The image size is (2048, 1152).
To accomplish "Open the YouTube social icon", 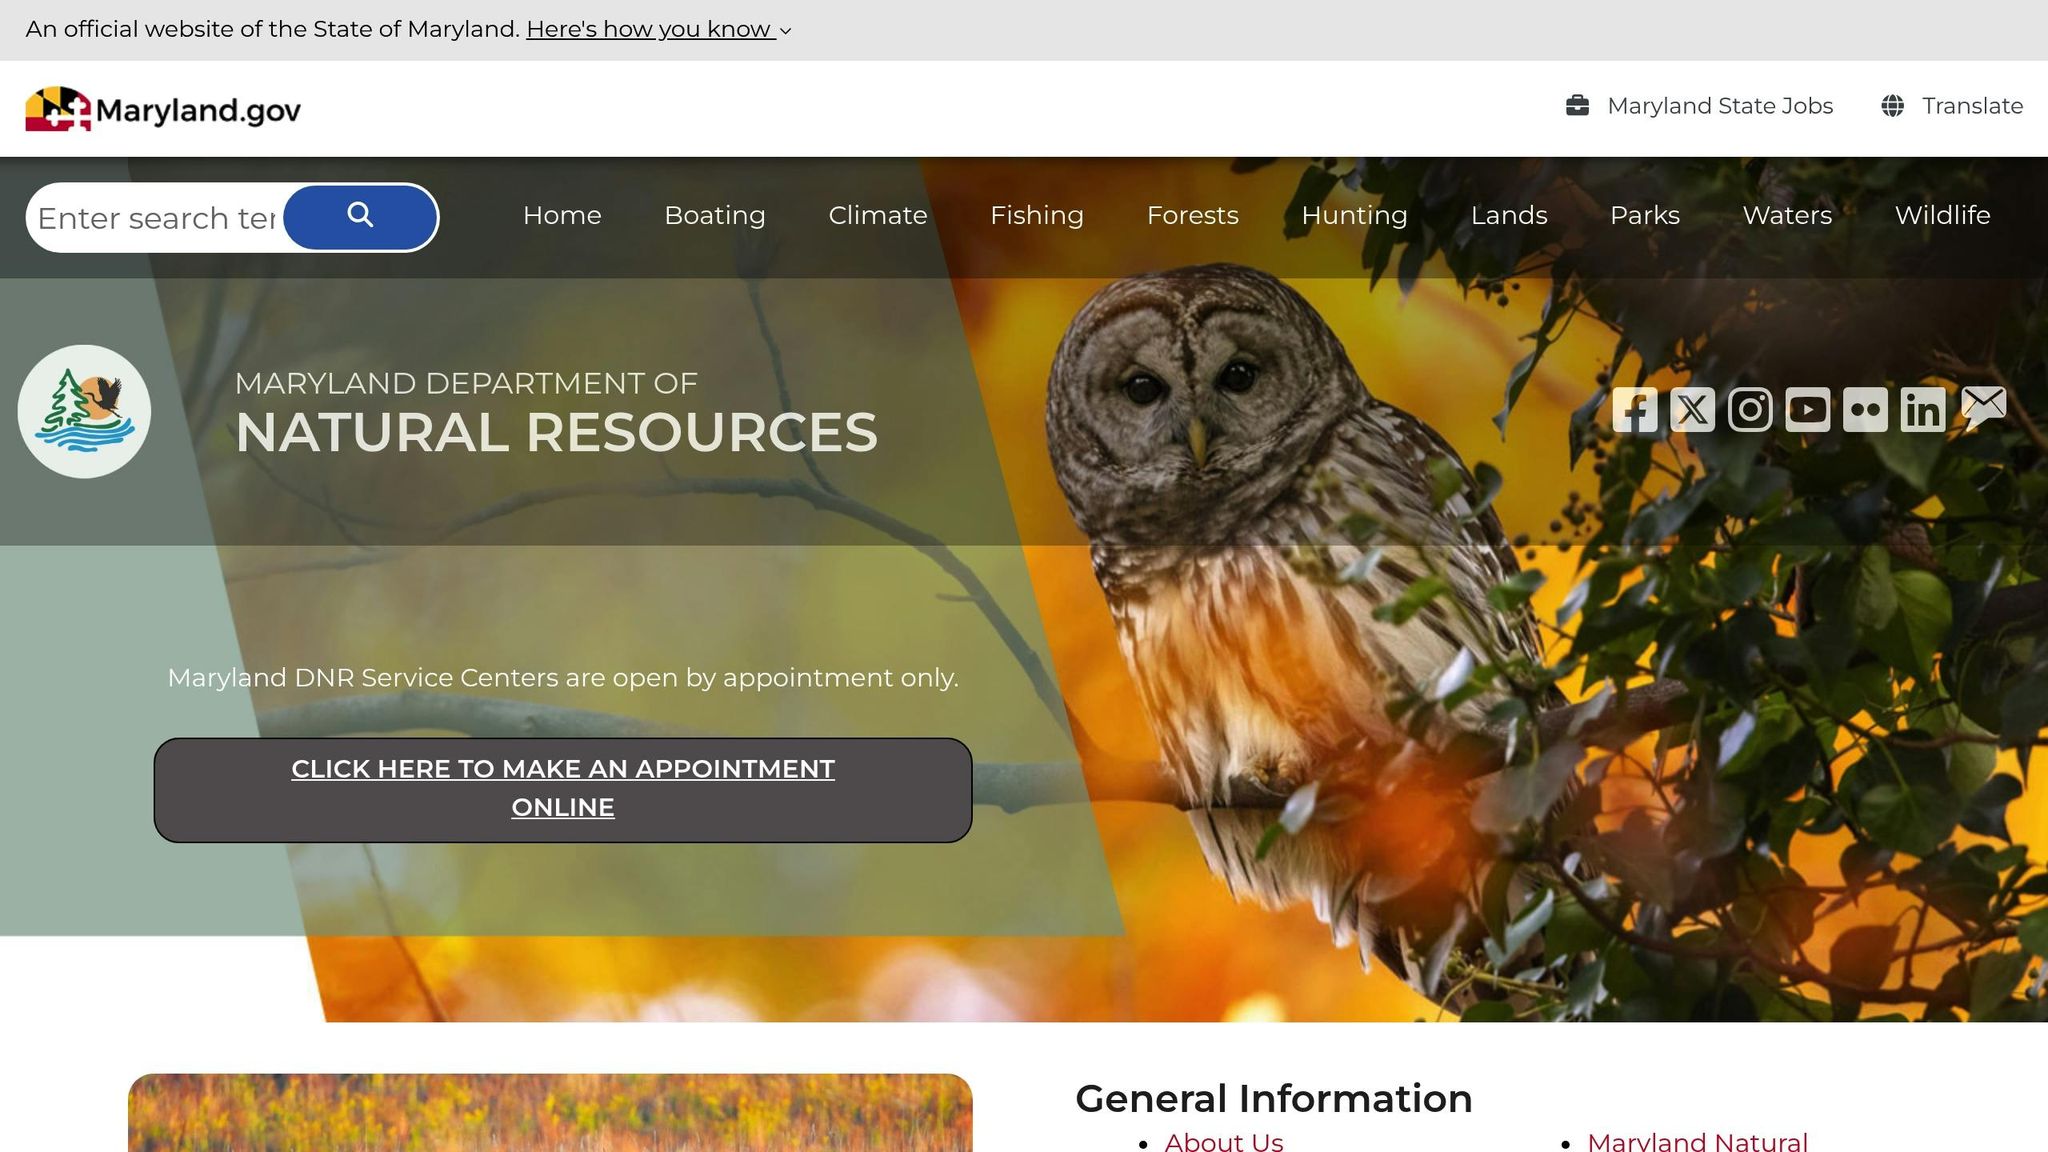I will tap(1807, 410).
